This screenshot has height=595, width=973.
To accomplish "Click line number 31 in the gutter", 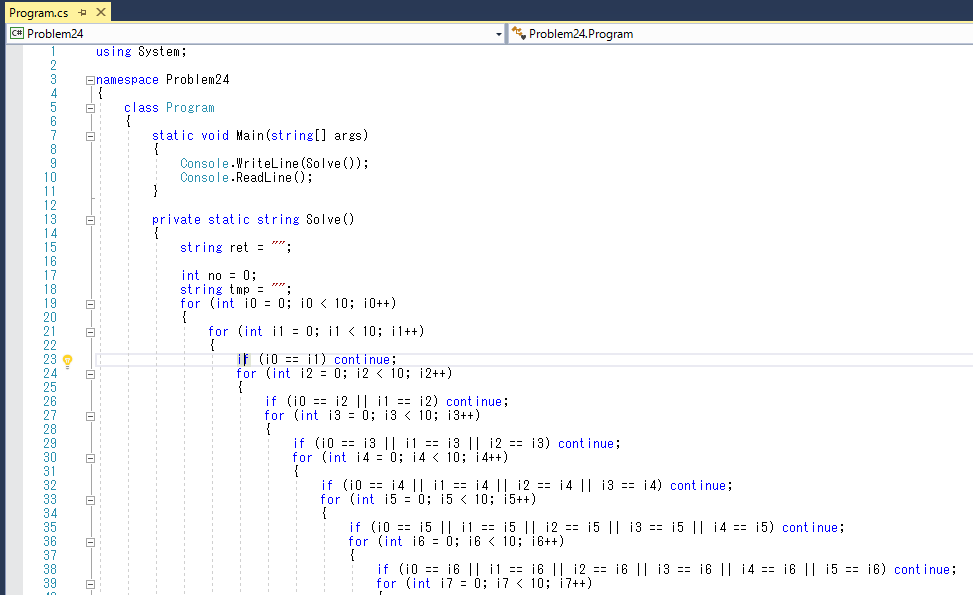I will [x=50, y=472].
